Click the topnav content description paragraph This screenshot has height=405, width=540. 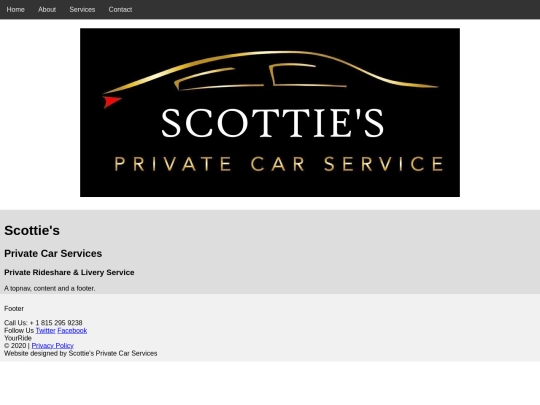pos(50,288)
